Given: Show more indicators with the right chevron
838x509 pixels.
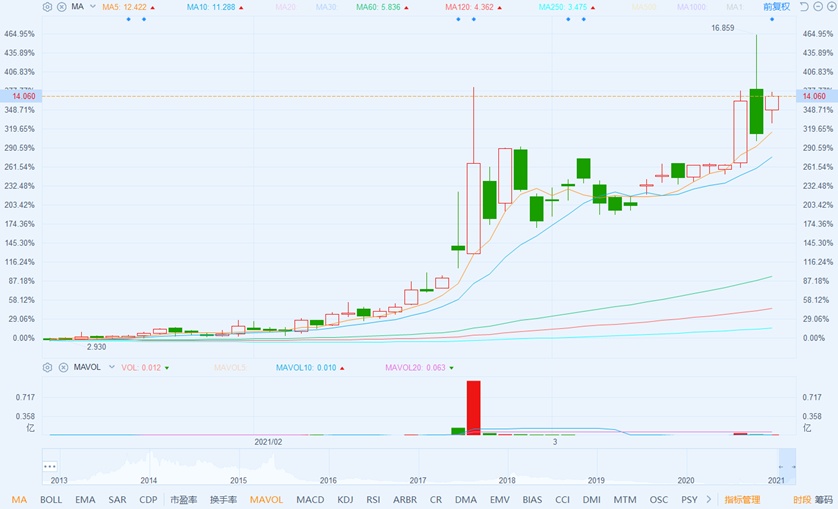Looking at the screenshot, I should tap(709, 499).
